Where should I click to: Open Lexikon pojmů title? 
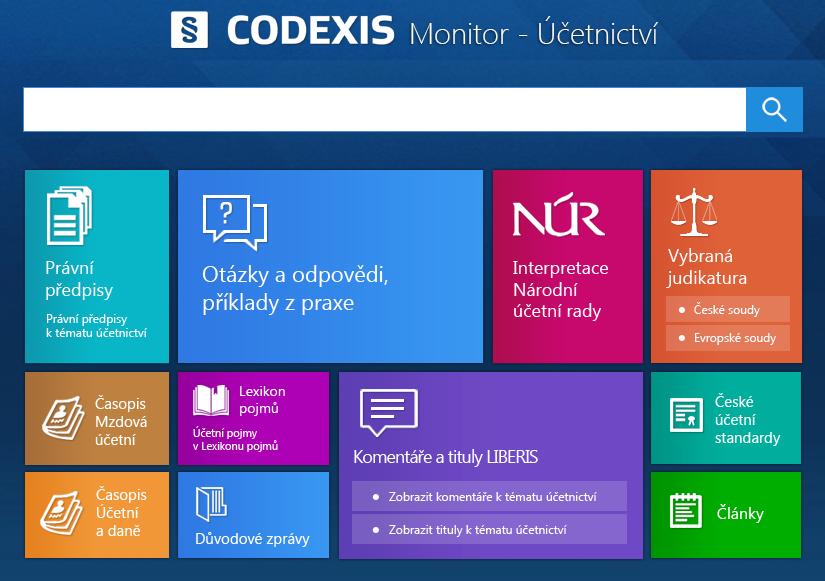pos(262,400)
